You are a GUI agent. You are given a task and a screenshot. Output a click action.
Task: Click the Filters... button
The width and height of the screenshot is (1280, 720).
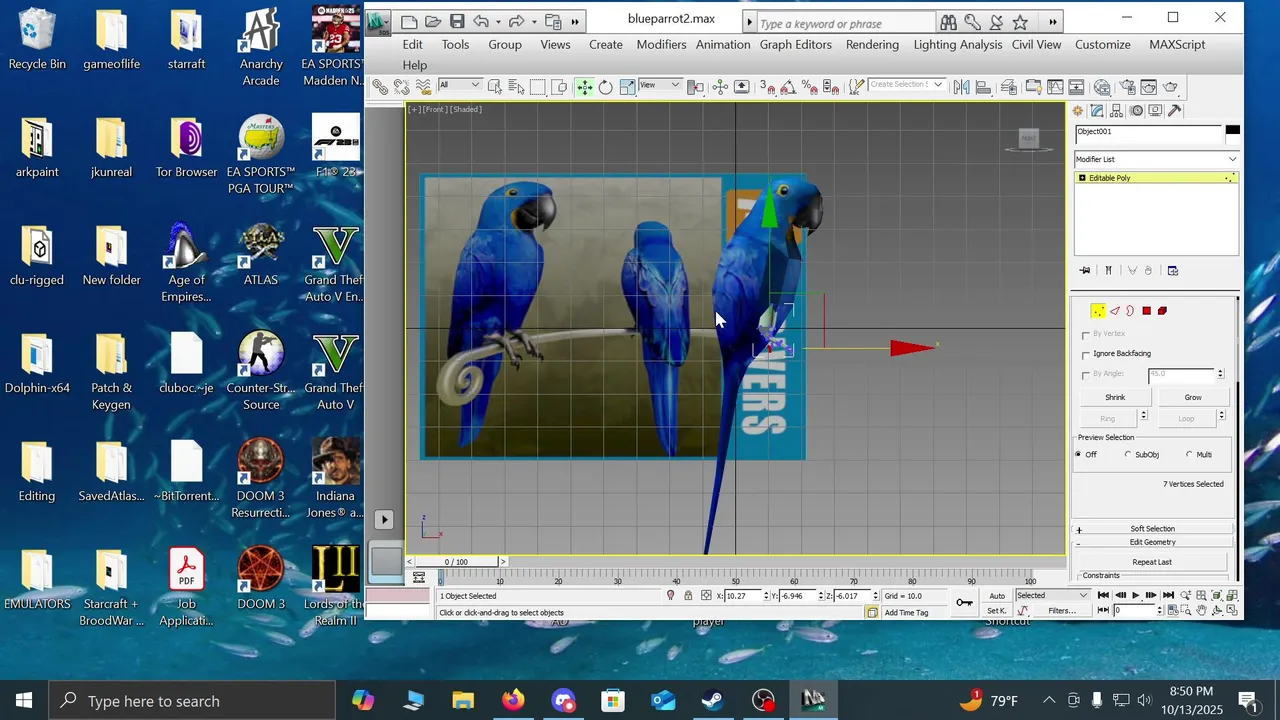pyautogui.click(x=1062, y=610)
